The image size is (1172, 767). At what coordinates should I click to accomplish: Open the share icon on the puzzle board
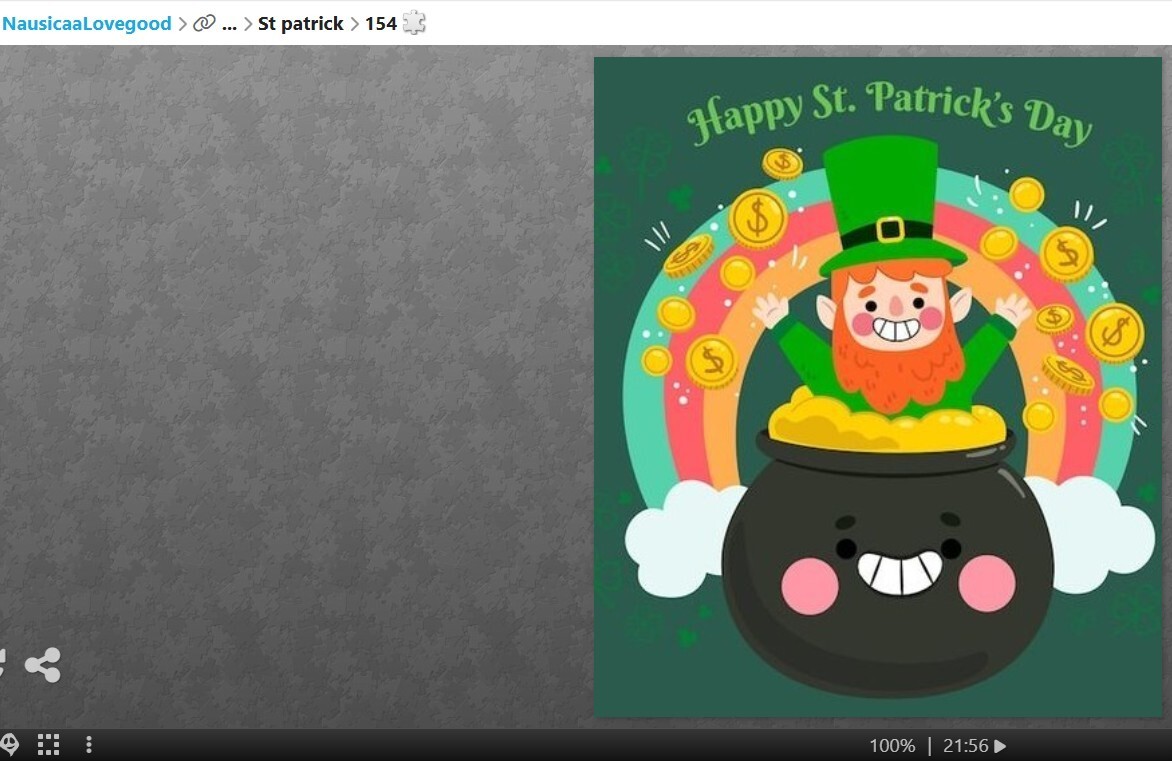point(43,665)
